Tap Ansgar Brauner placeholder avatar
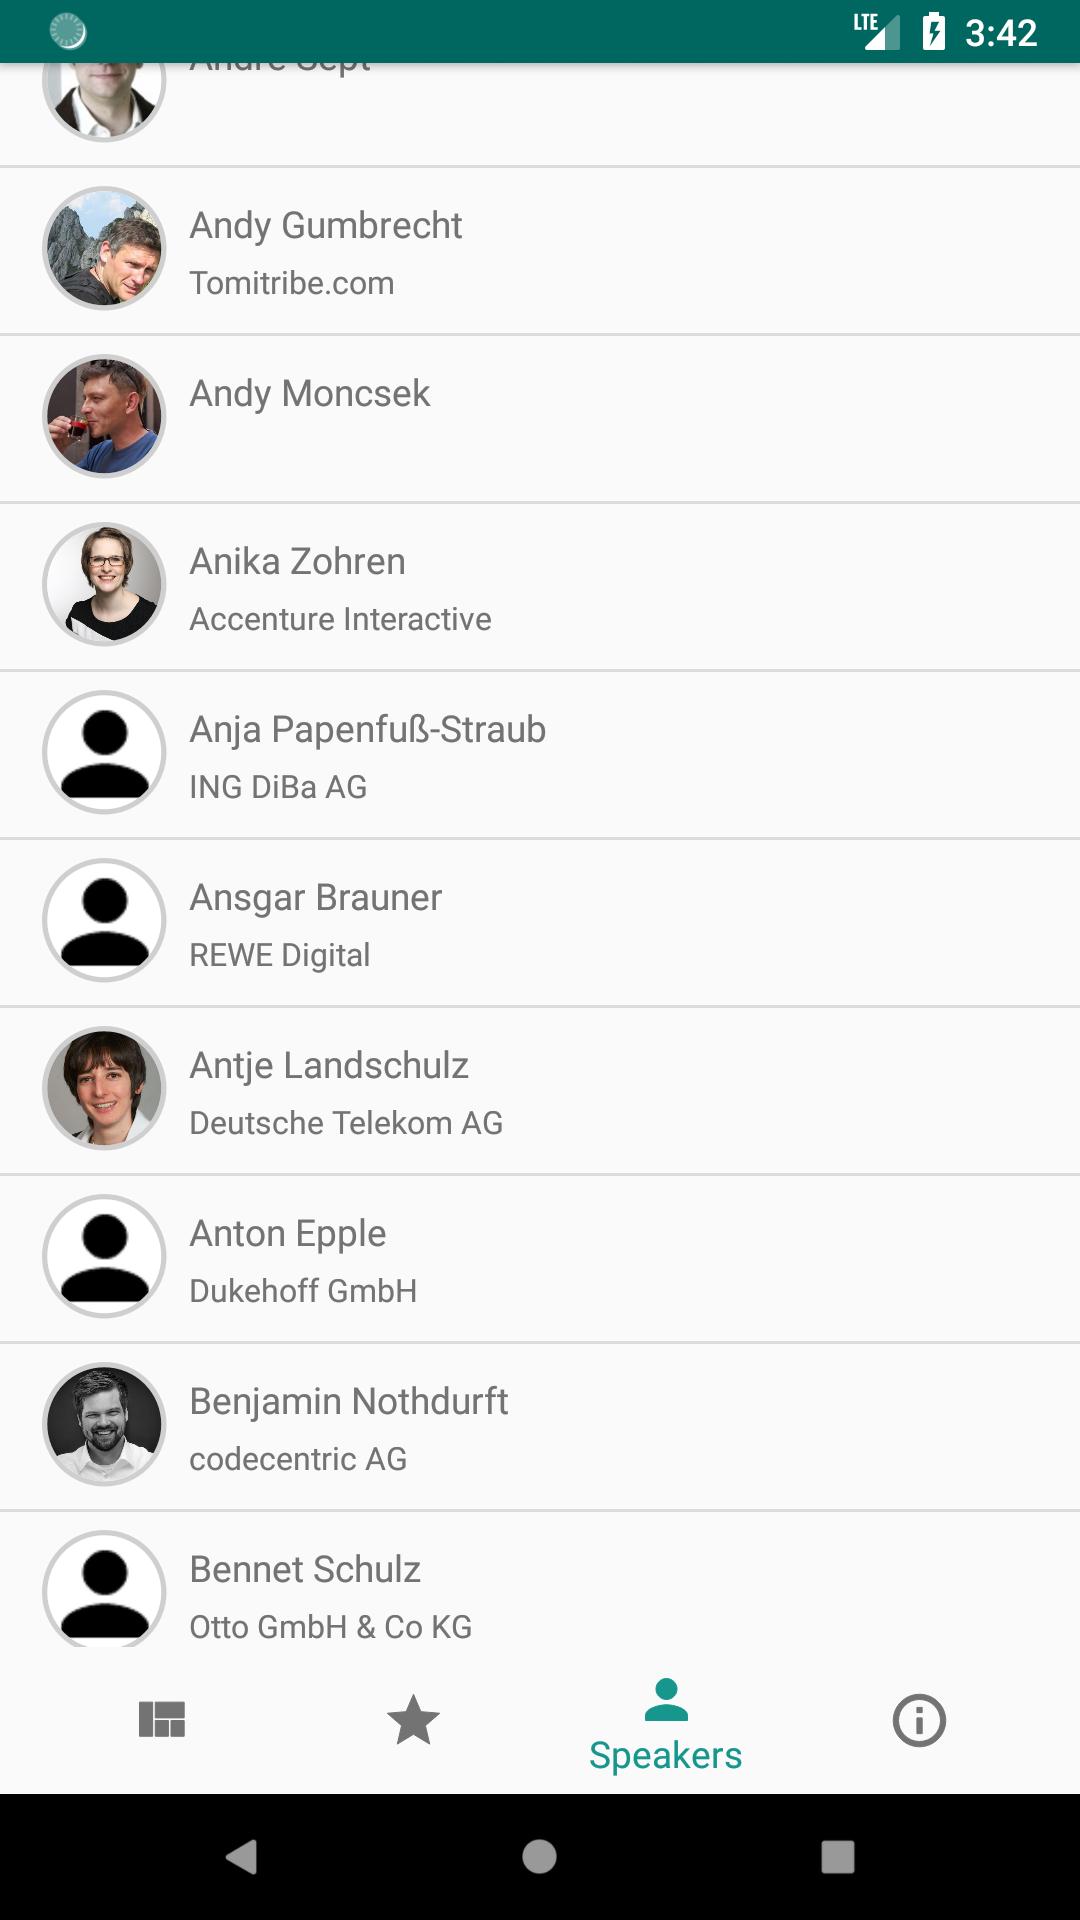Screen dimensions: 1080x1920 click(x=104, y=920)
